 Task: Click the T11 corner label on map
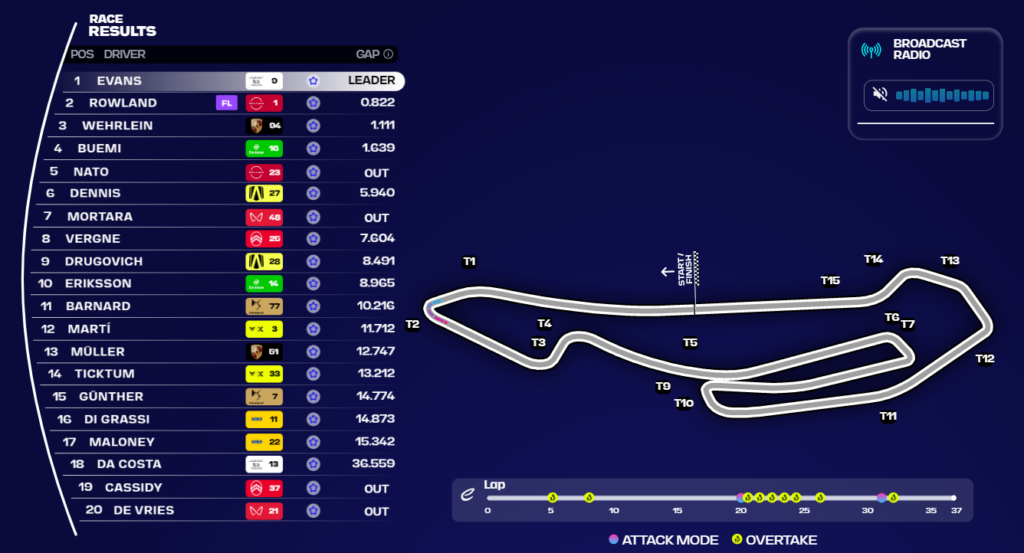pos(888,416)
